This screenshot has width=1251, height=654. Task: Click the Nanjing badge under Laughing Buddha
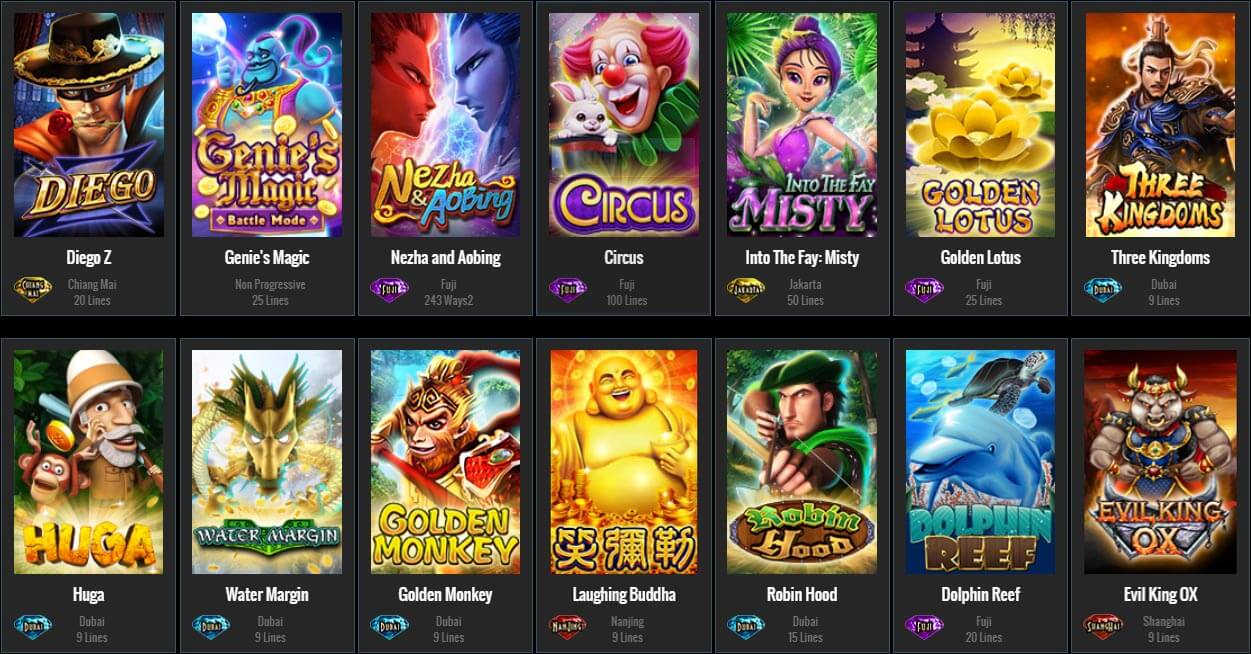click(569, 628)
